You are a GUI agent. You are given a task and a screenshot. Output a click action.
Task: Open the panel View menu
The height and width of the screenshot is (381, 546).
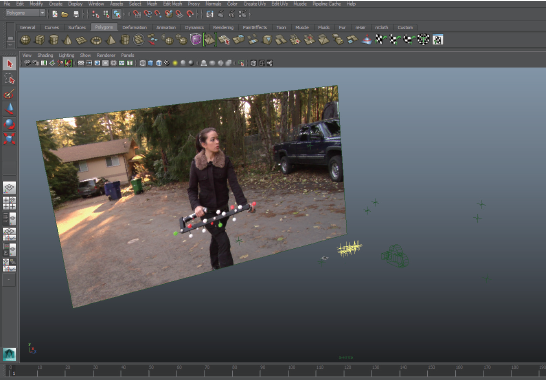pos(27,55)
